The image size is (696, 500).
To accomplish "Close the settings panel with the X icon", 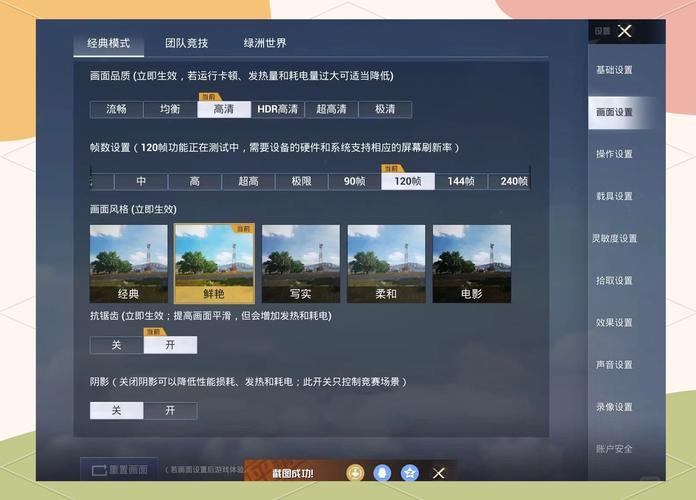I will [x=625, y=31].
